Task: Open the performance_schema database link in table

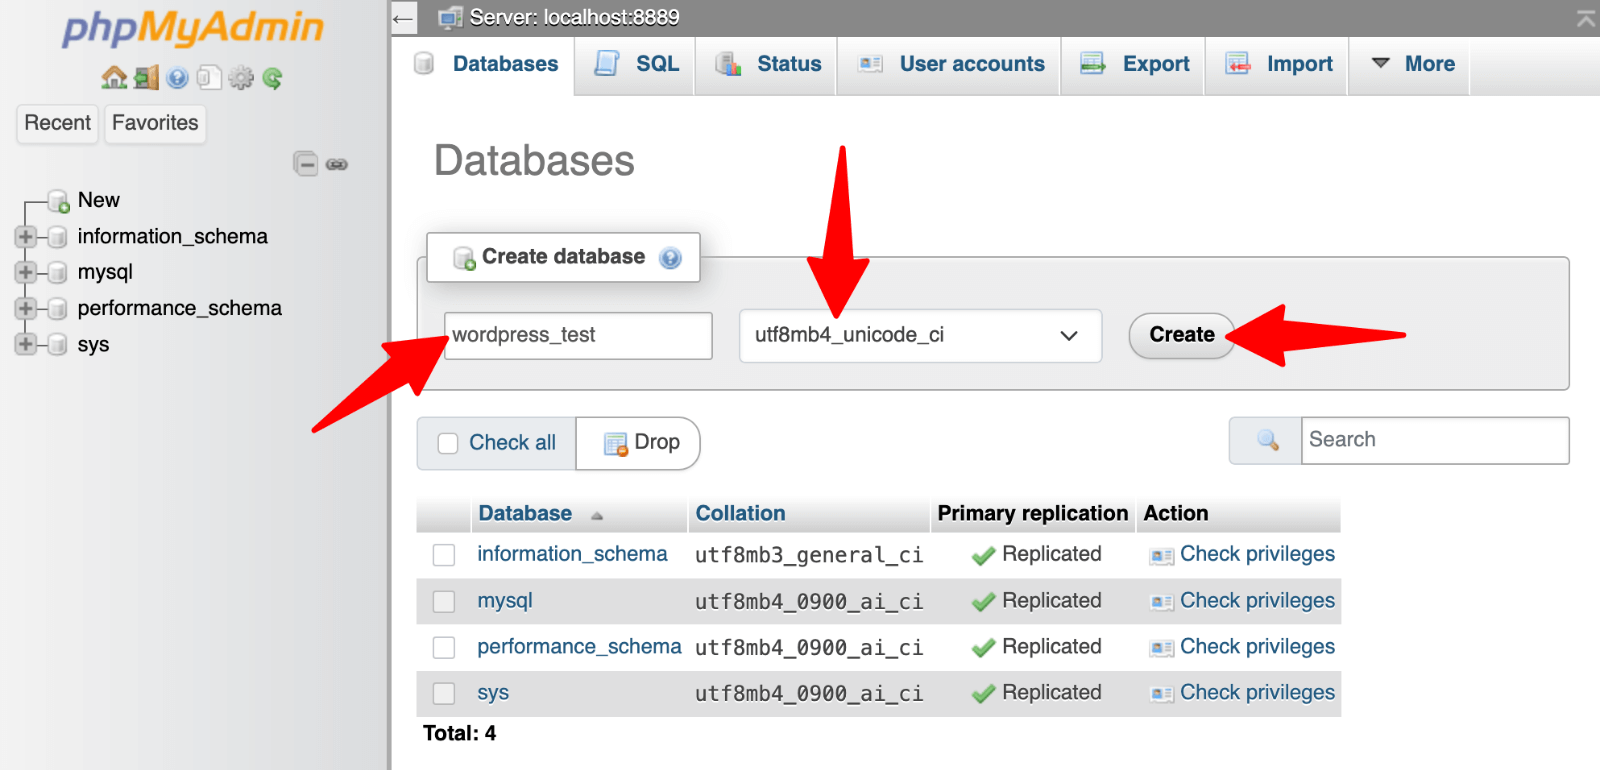Action: (579, 647)
